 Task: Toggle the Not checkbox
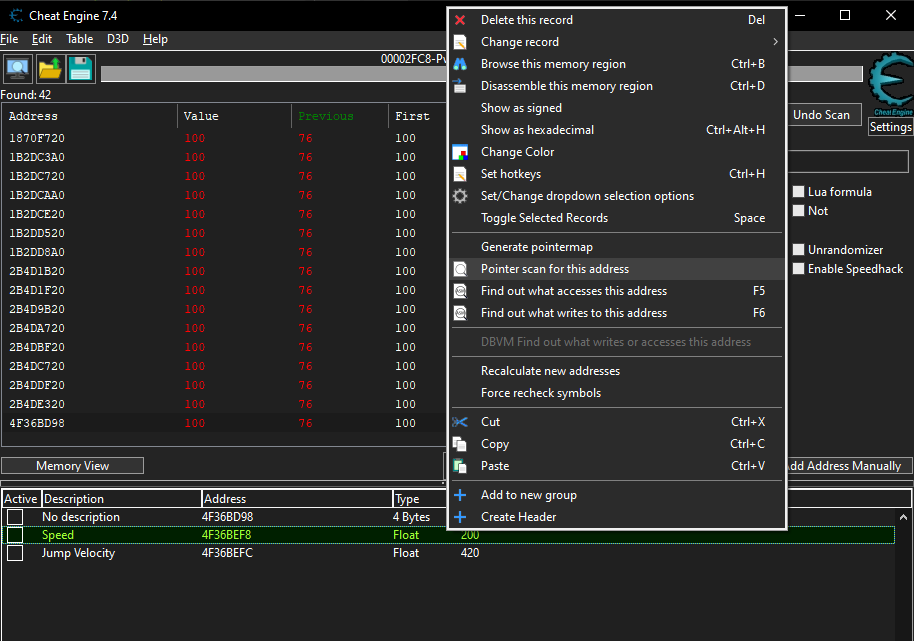click(799, 211)
